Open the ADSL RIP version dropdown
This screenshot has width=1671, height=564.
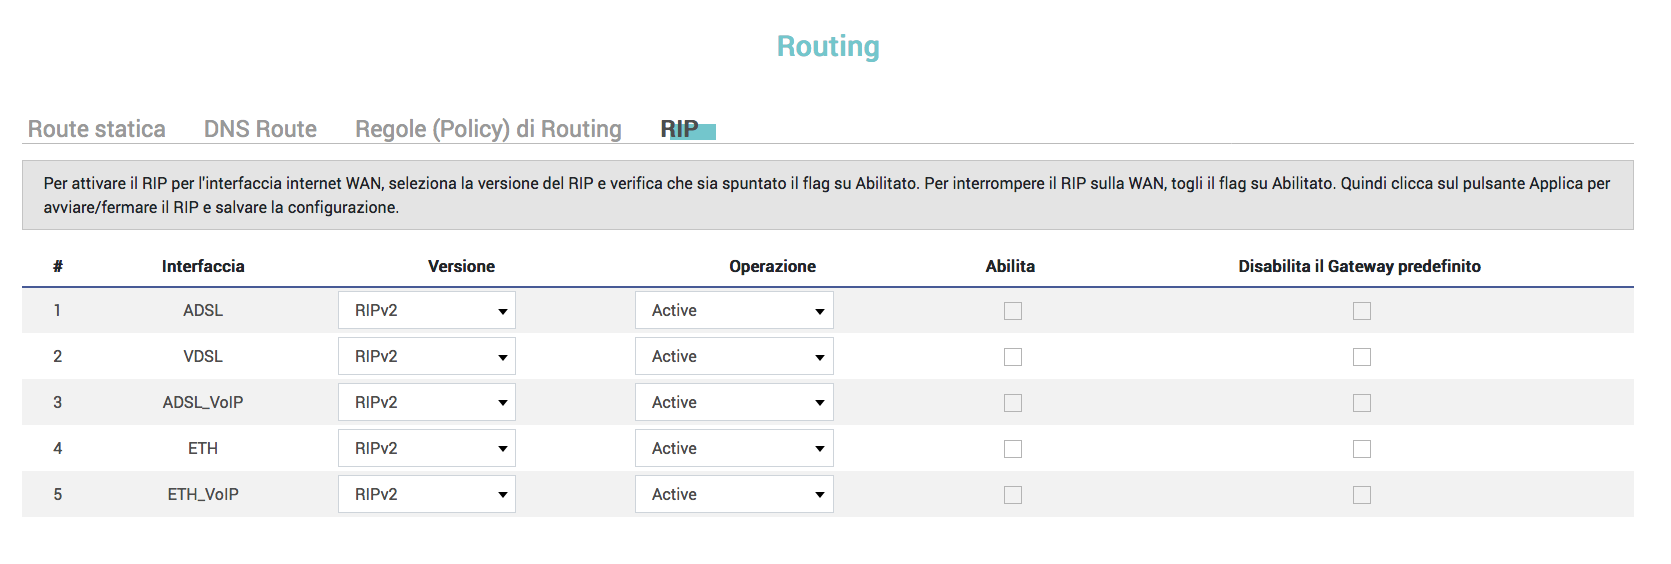427,311
